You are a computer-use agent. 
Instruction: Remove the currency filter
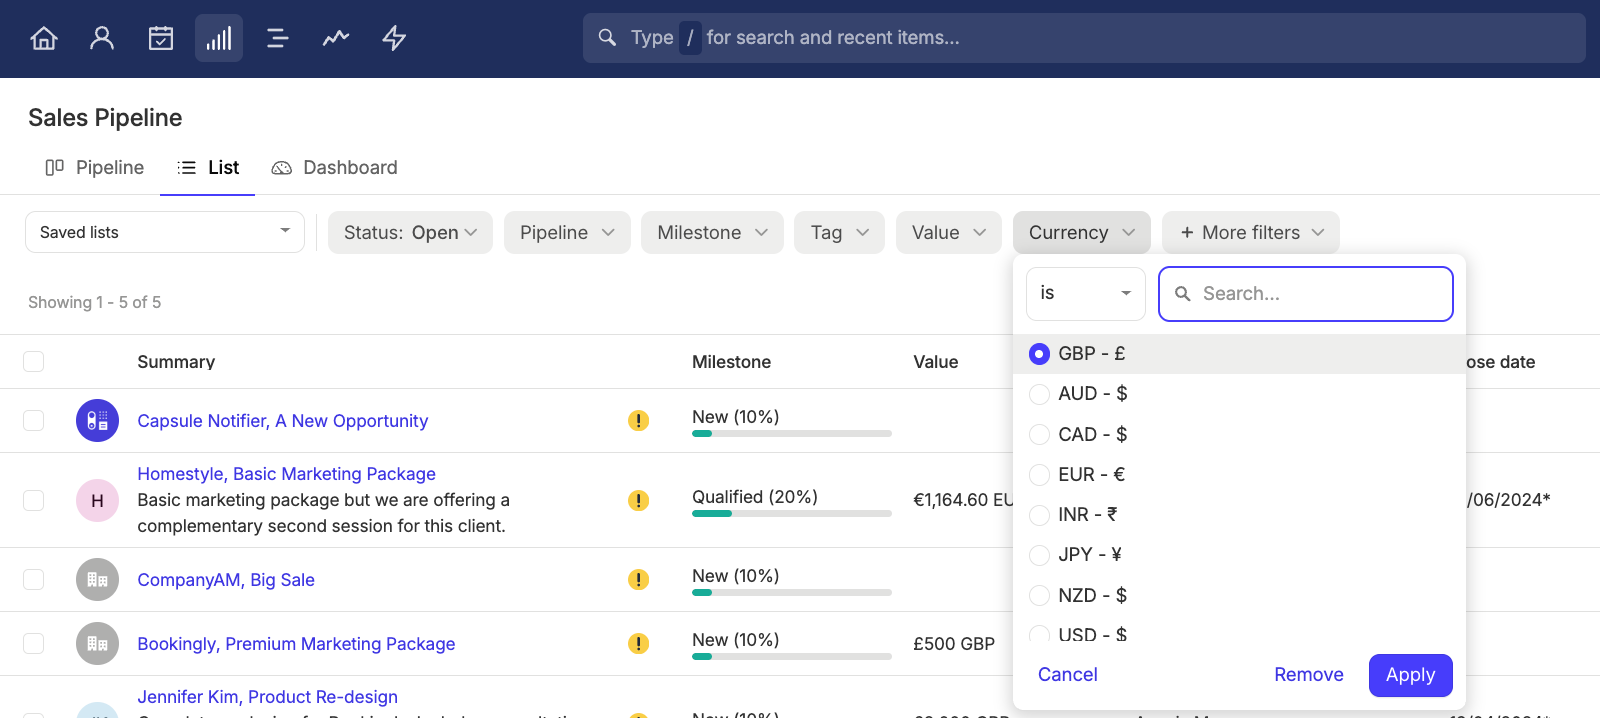[1308, 675]
